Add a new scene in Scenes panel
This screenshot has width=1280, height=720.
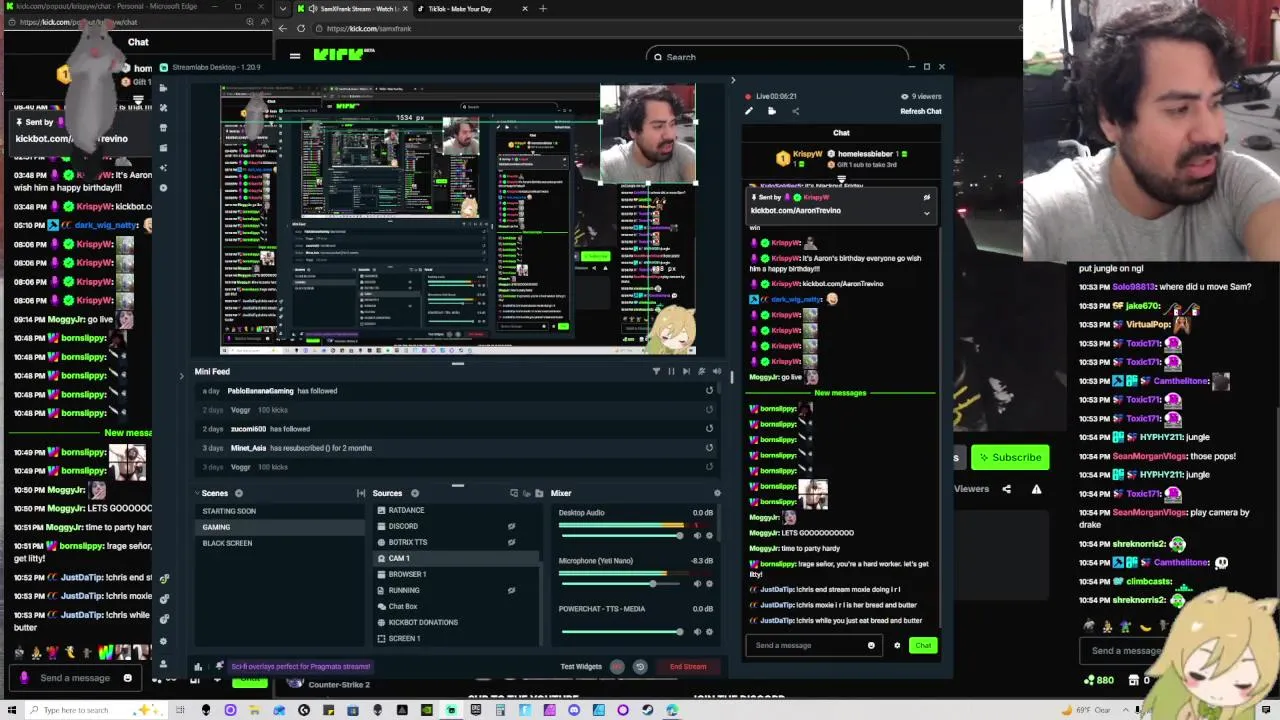(x=238, y=493)
